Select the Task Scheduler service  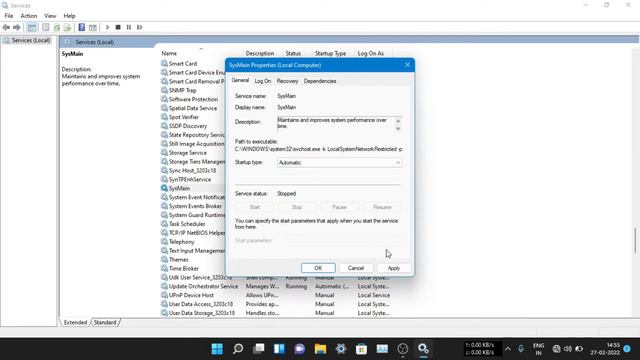[x=187, y=224]
